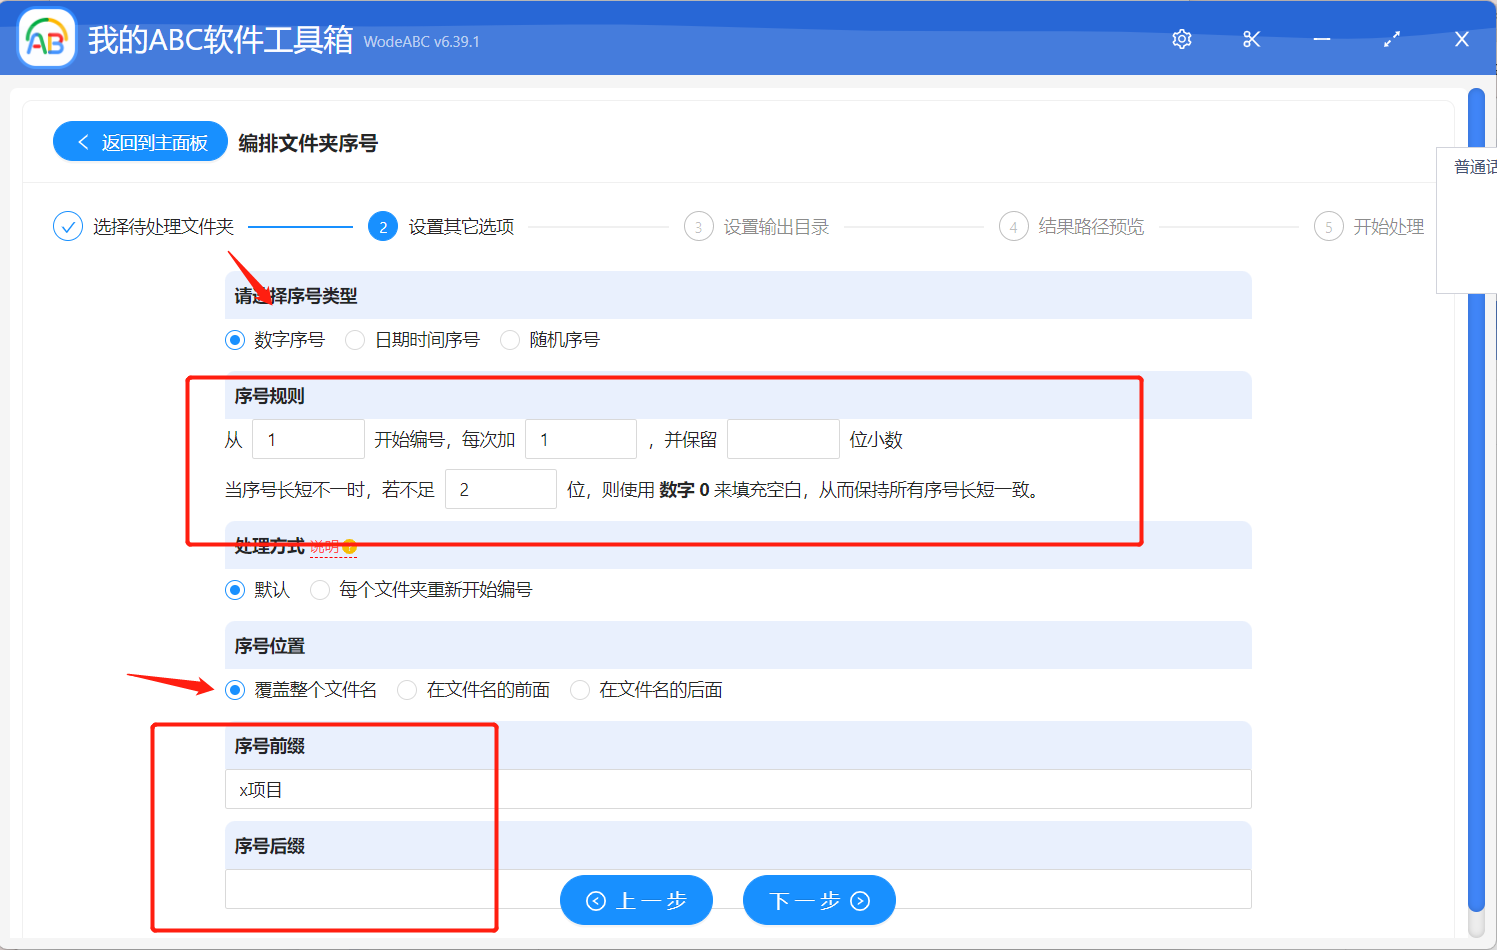Click step circle 3 设置输出目录
Image resolution: width=1497 pixels, height=950 pixels.
coord(698,226)
